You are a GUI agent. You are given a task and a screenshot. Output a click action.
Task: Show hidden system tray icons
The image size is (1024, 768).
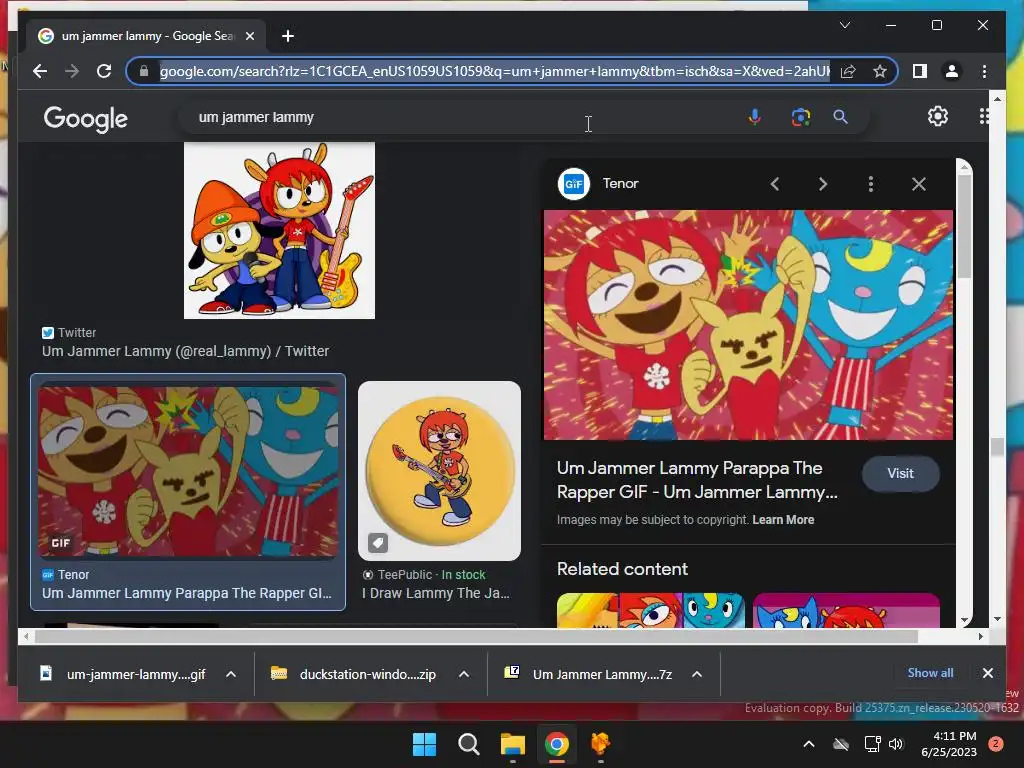[808, 744]
